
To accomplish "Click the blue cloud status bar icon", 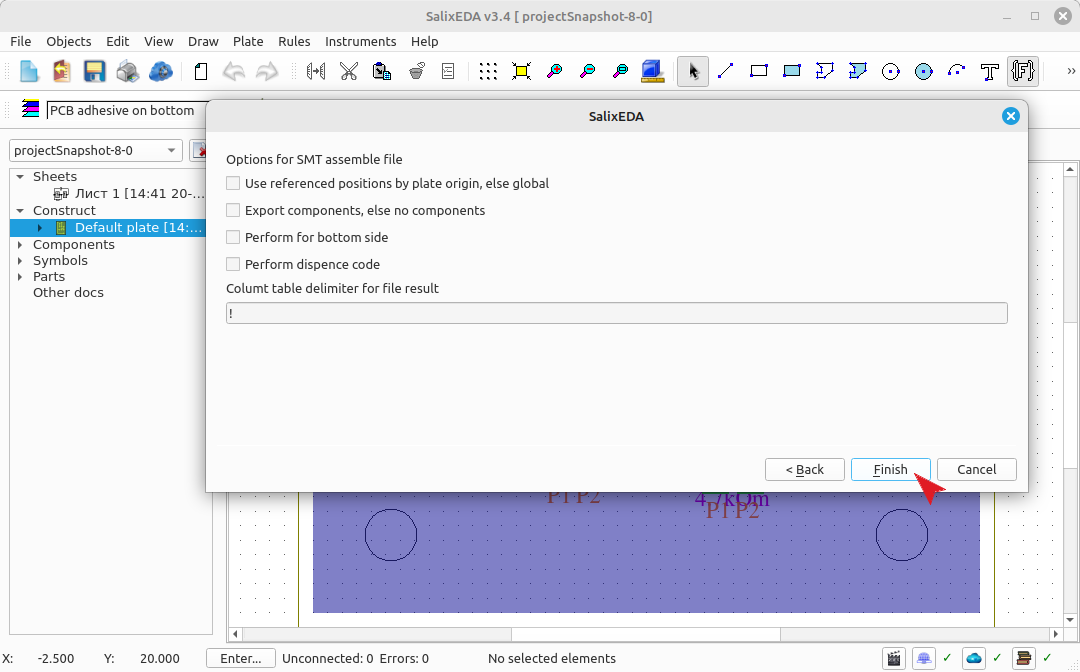I will (974, 659).
